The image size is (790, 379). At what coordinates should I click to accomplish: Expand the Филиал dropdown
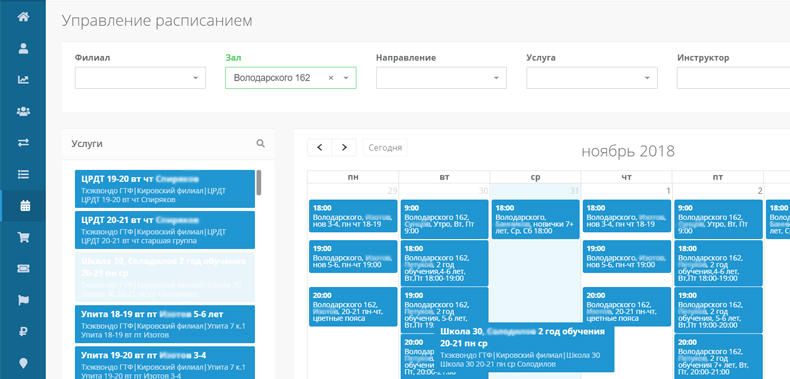(x=141, y=78)
